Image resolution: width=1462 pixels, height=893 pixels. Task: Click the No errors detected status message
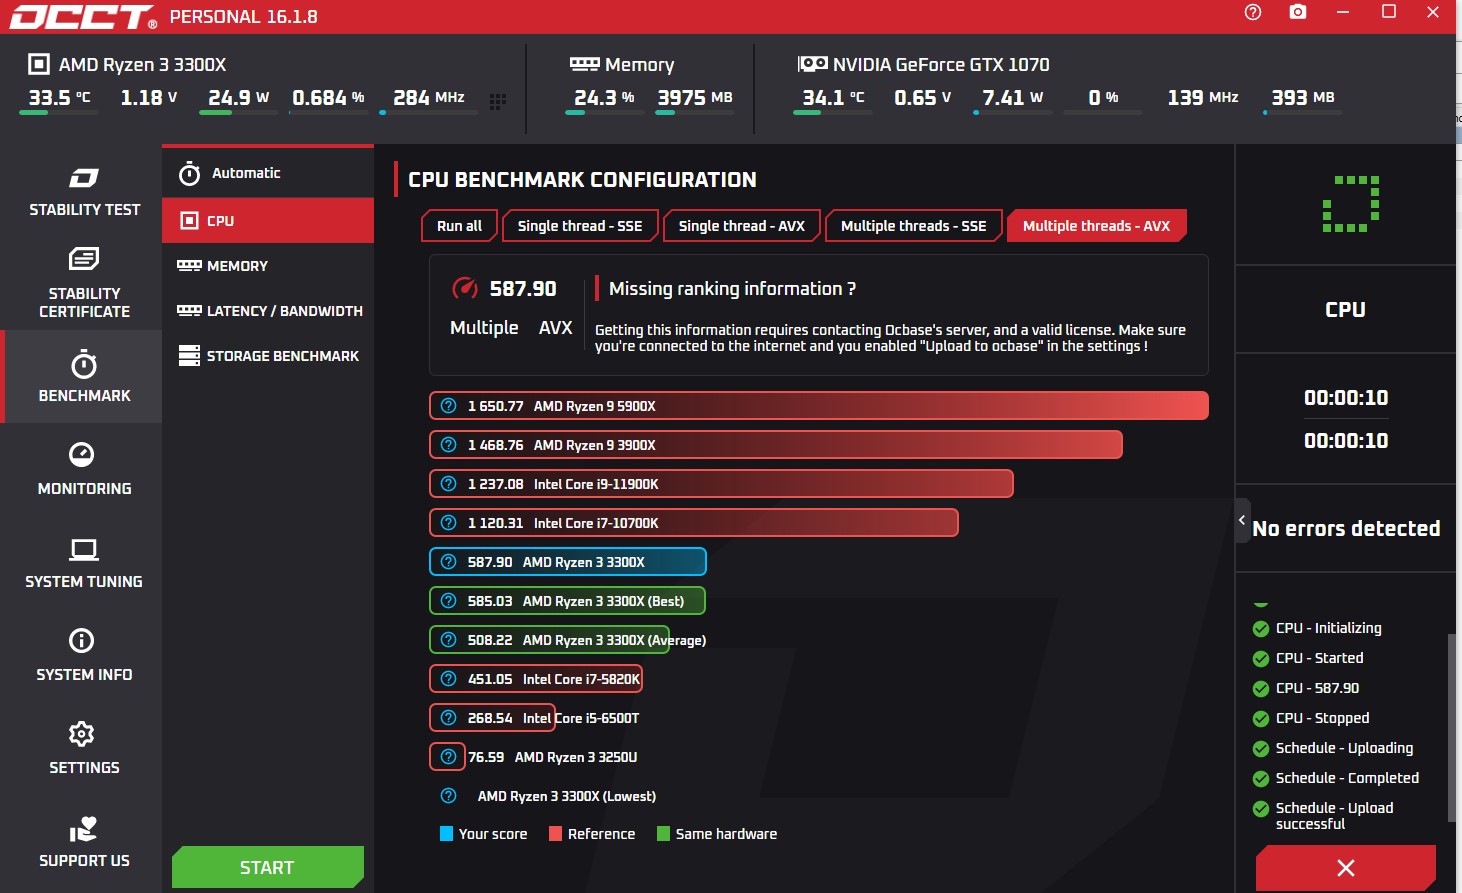pyautogui.click(x=1346, y=528)
